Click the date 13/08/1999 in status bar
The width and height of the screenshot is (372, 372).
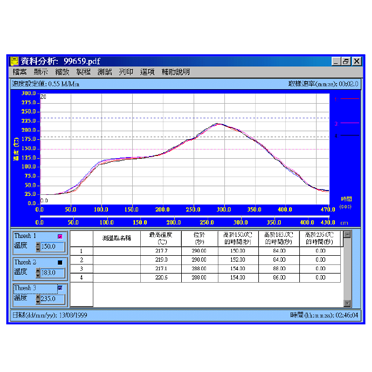coord(73,315)
